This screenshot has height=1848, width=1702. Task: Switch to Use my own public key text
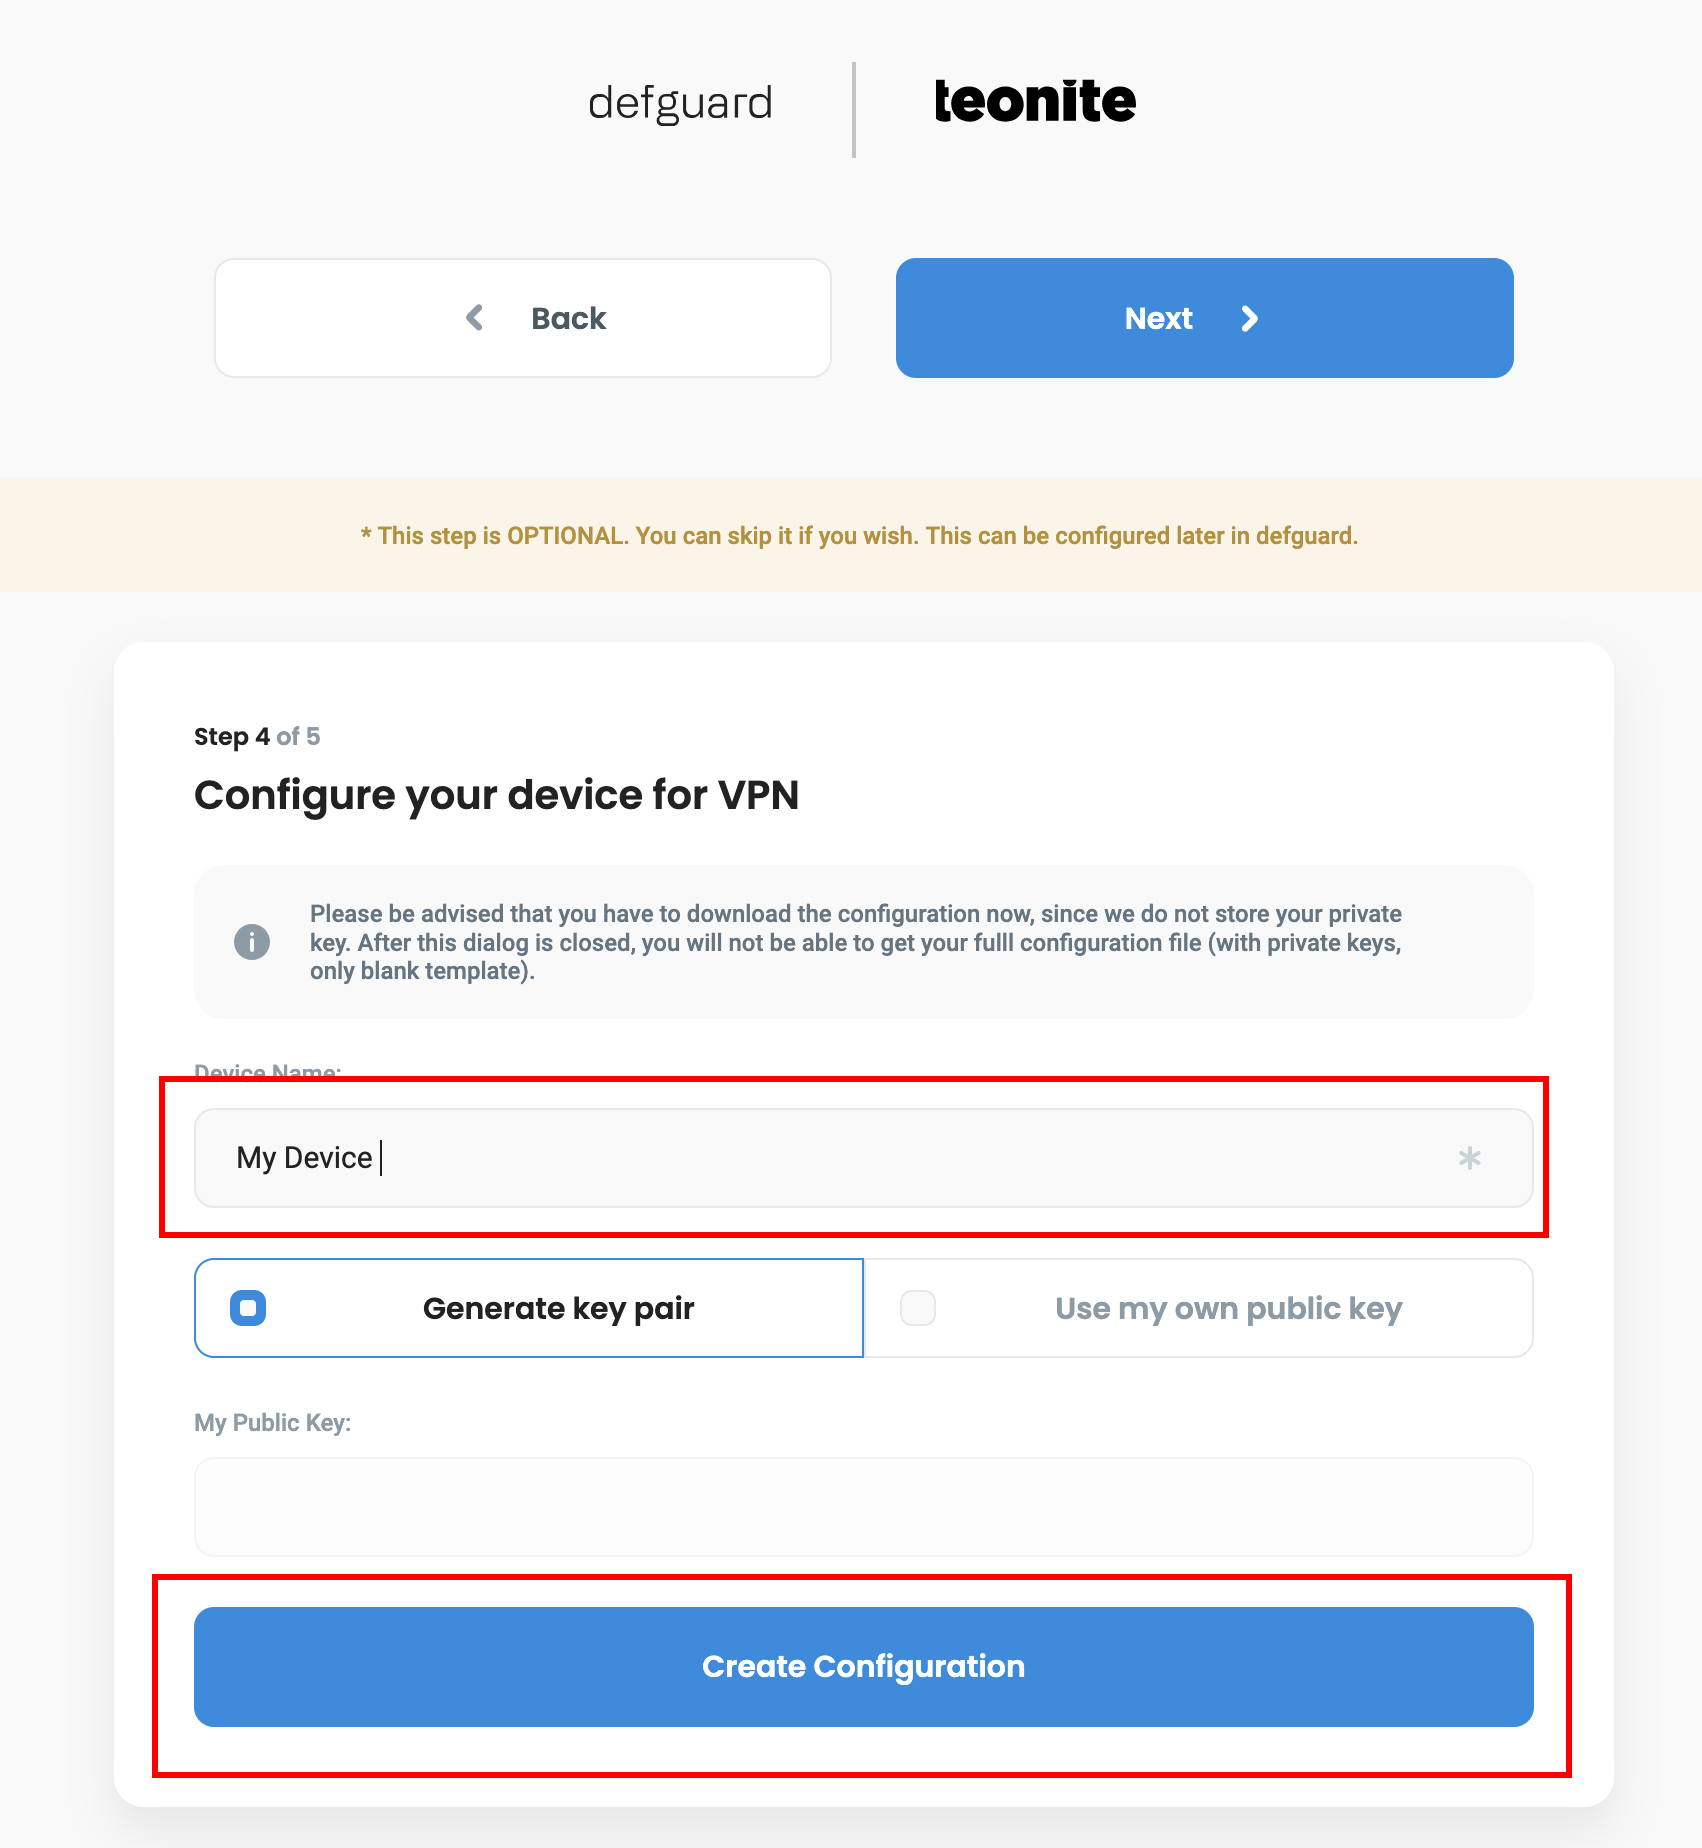pyautogui.click(x=1228, y=1308)
